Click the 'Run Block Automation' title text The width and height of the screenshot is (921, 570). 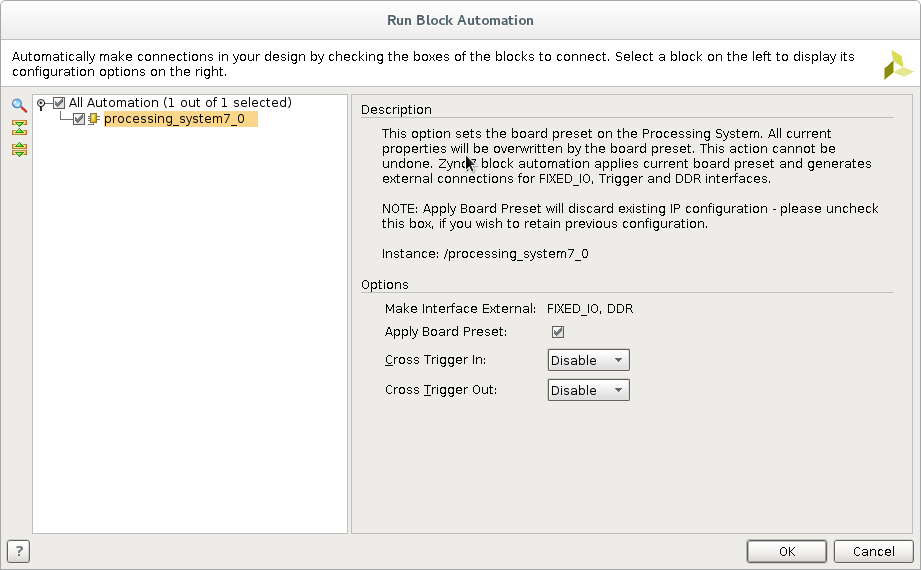point(460,20)
